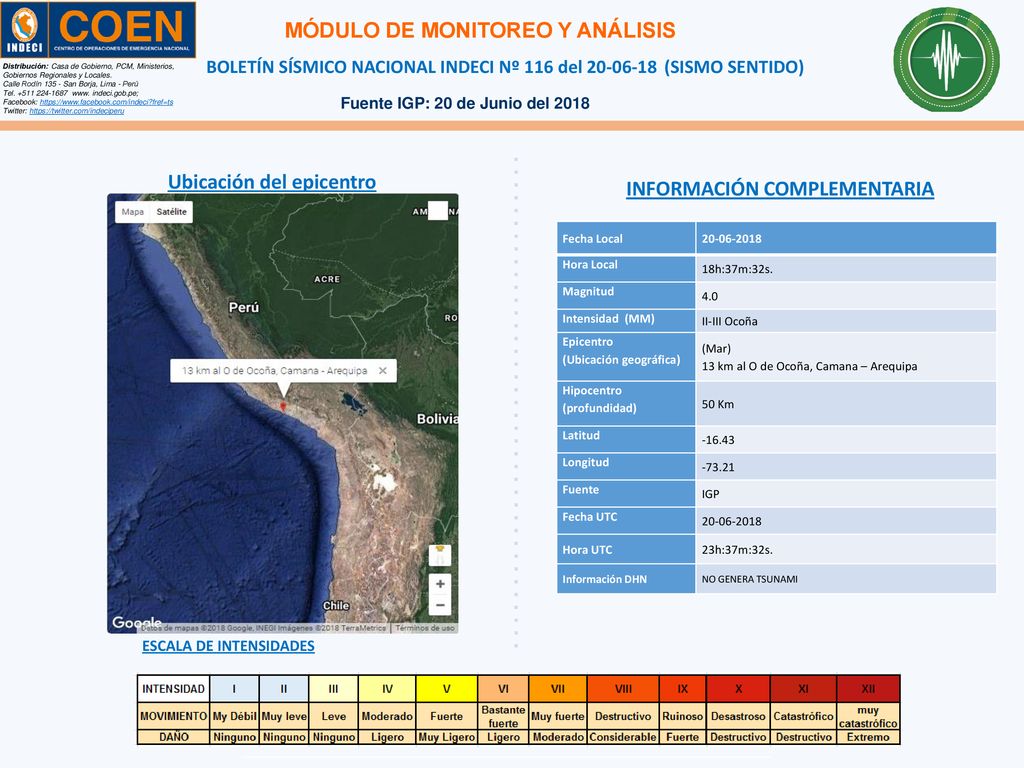Click the Magnitud value 4.0
This screenshot has width=1024, height=768.
(710, 296)
